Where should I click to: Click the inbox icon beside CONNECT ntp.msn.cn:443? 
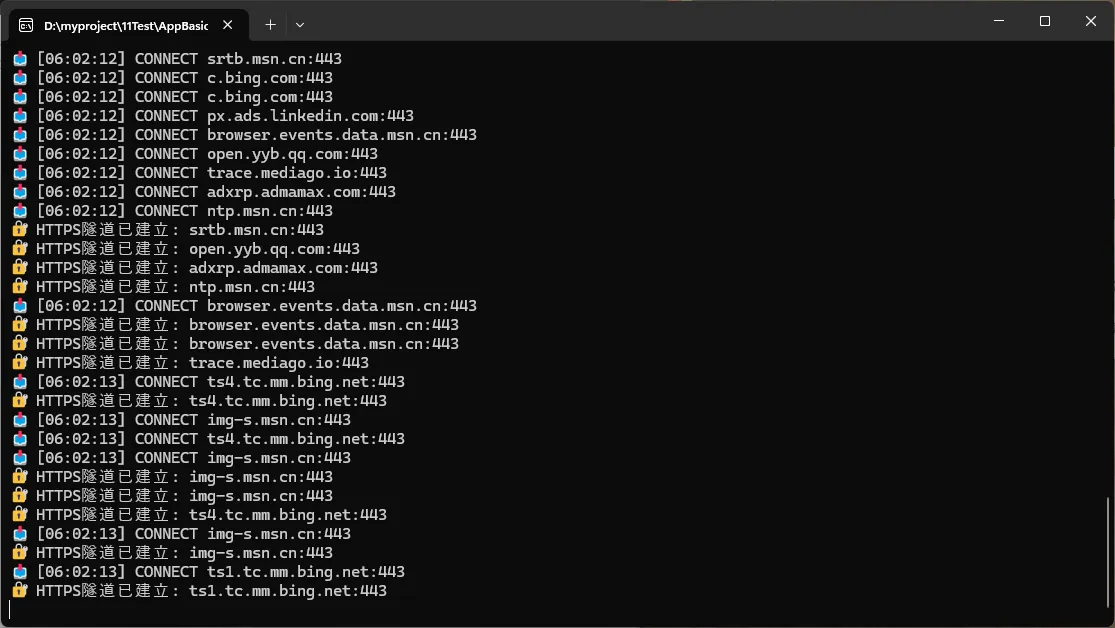[20, 211]
